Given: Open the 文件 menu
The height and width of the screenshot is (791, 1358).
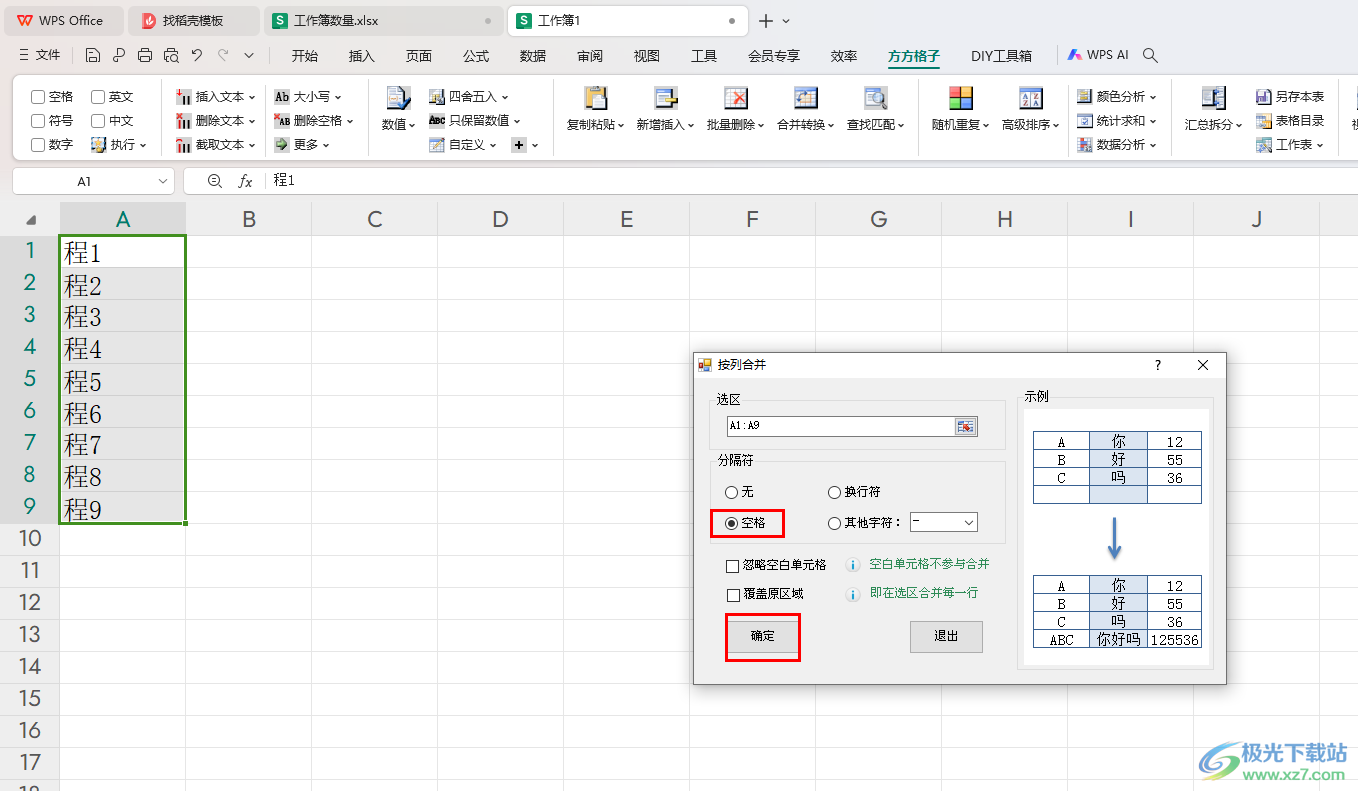Looking at the screenshot, I should (40, 56).
